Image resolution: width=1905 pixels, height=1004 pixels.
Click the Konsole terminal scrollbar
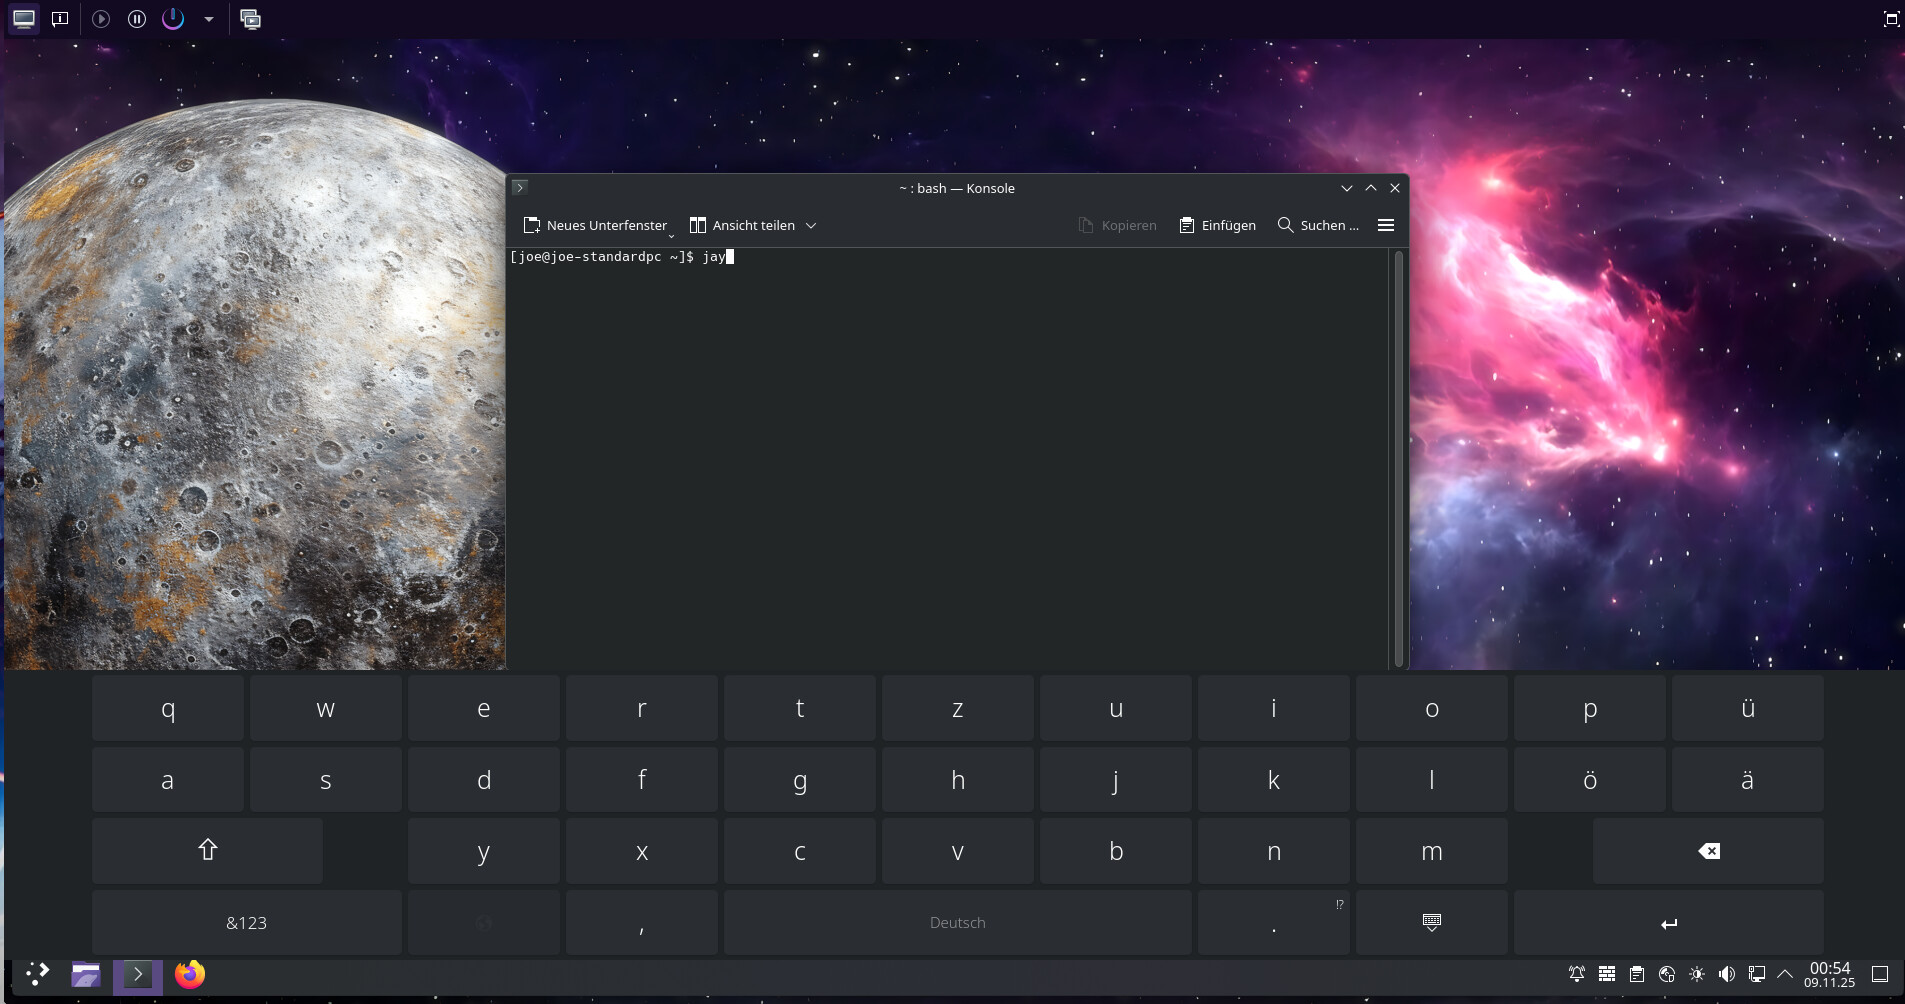(x=1398, y=457)
